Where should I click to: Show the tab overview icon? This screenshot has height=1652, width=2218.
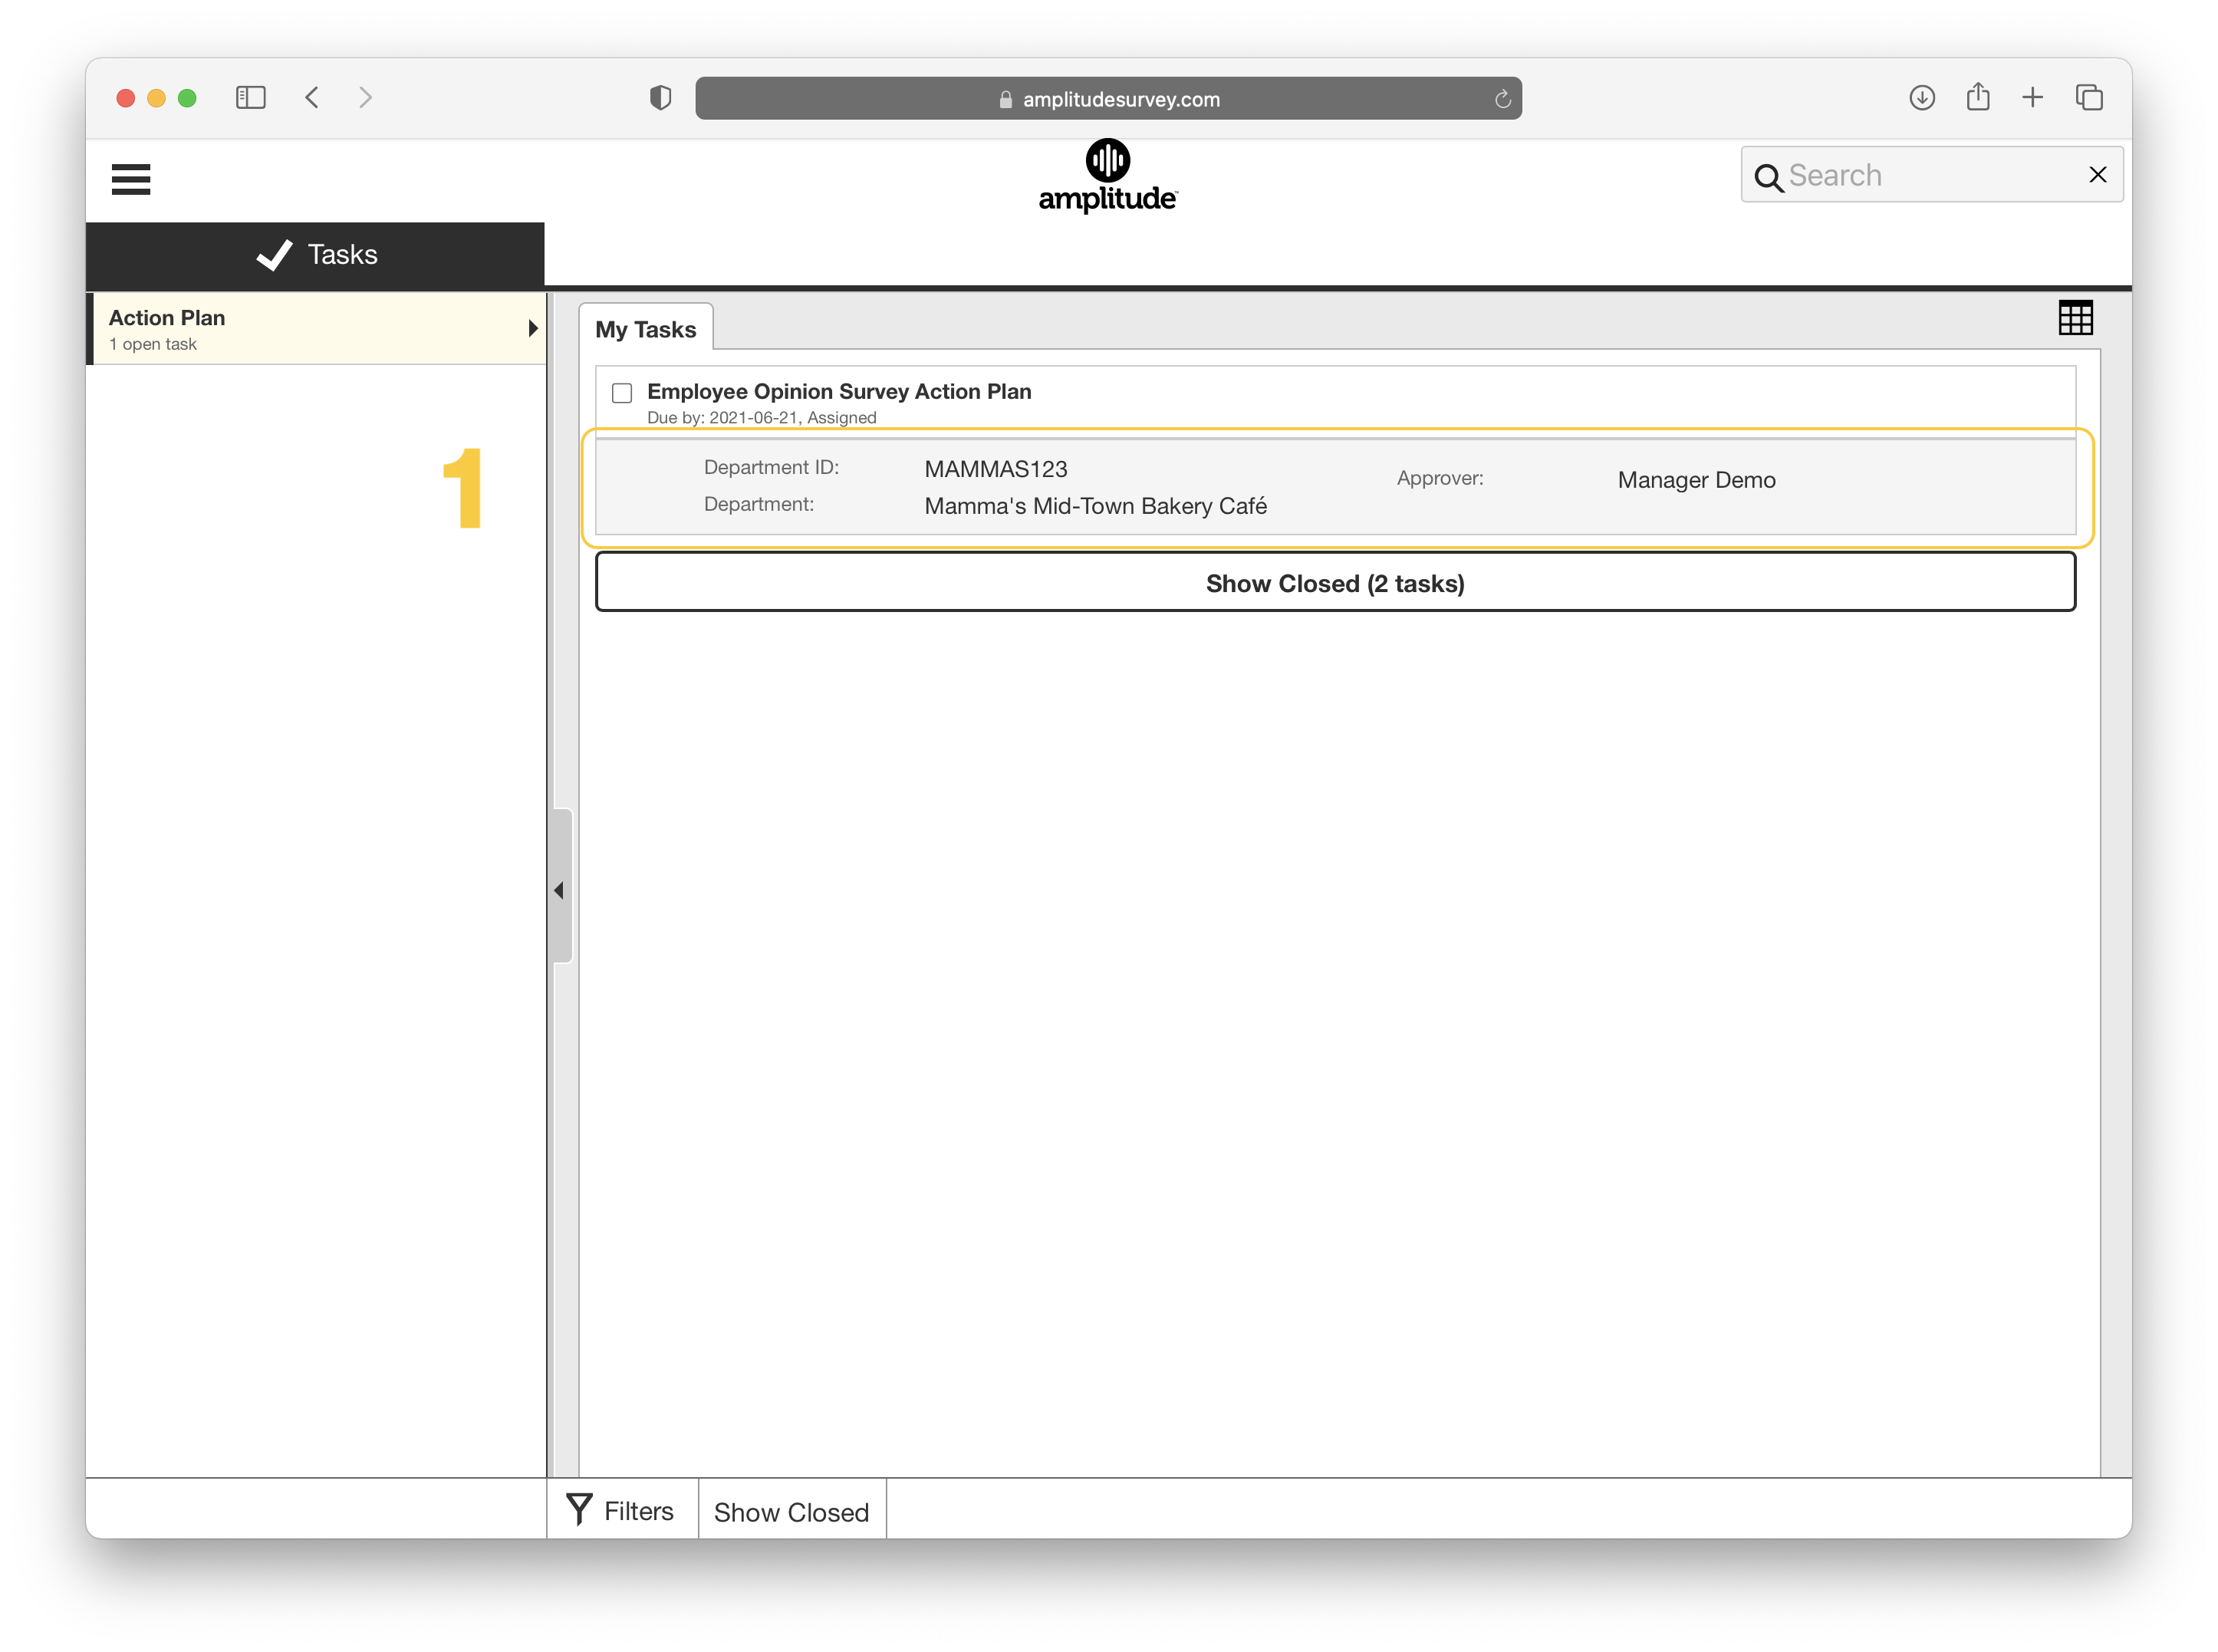pyautogui.click(x=2089, y=98)
